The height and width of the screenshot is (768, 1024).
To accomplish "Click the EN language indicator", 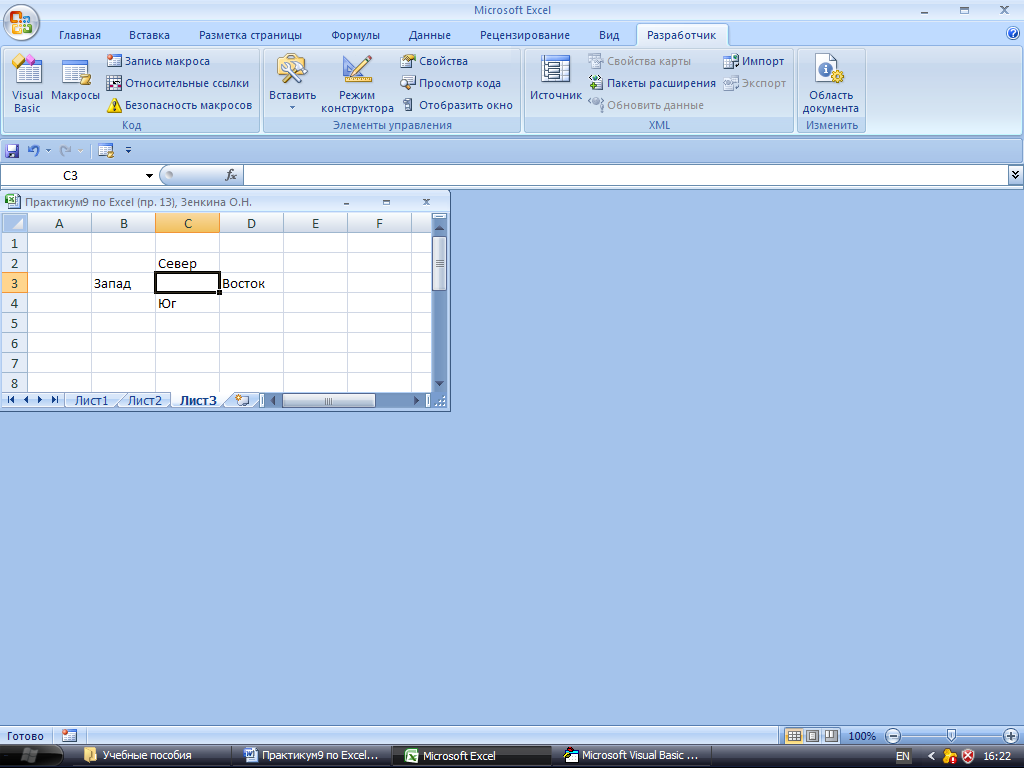I will click(903, 756).
